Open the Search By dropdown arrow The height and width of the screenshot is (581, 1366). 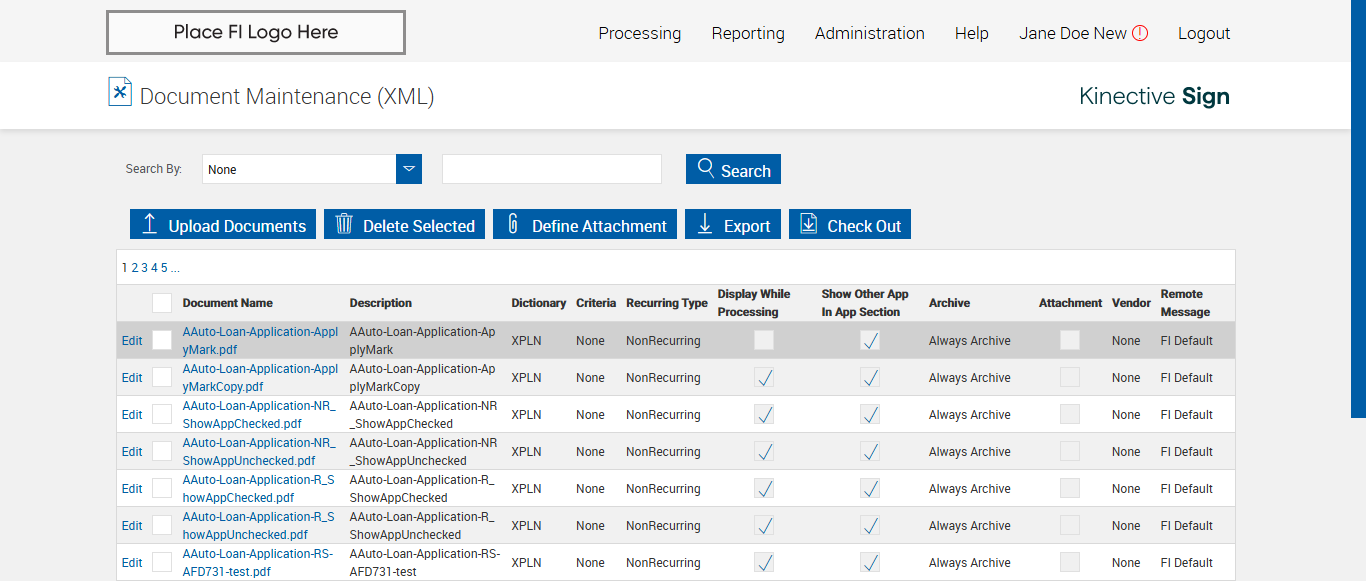tap(409, 169)
